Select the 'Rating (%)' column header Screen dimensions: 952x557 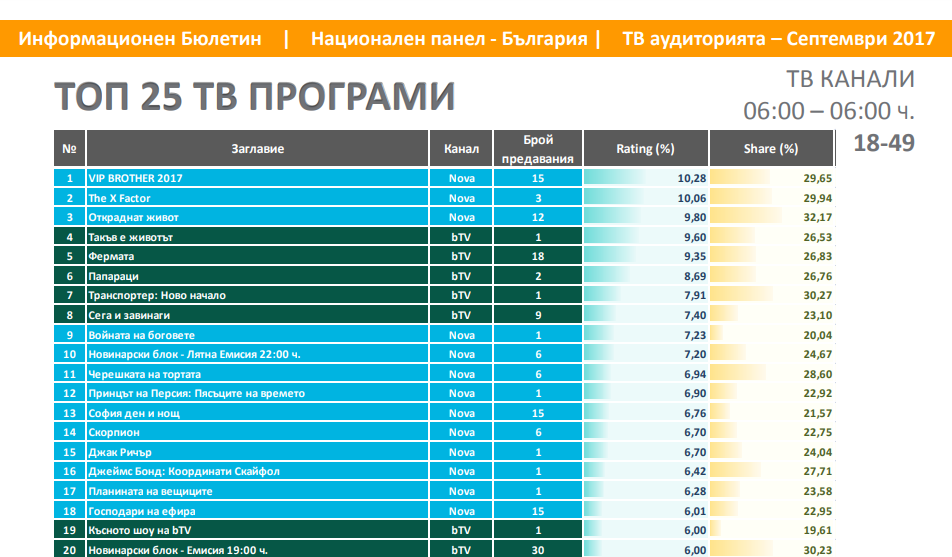645,149
